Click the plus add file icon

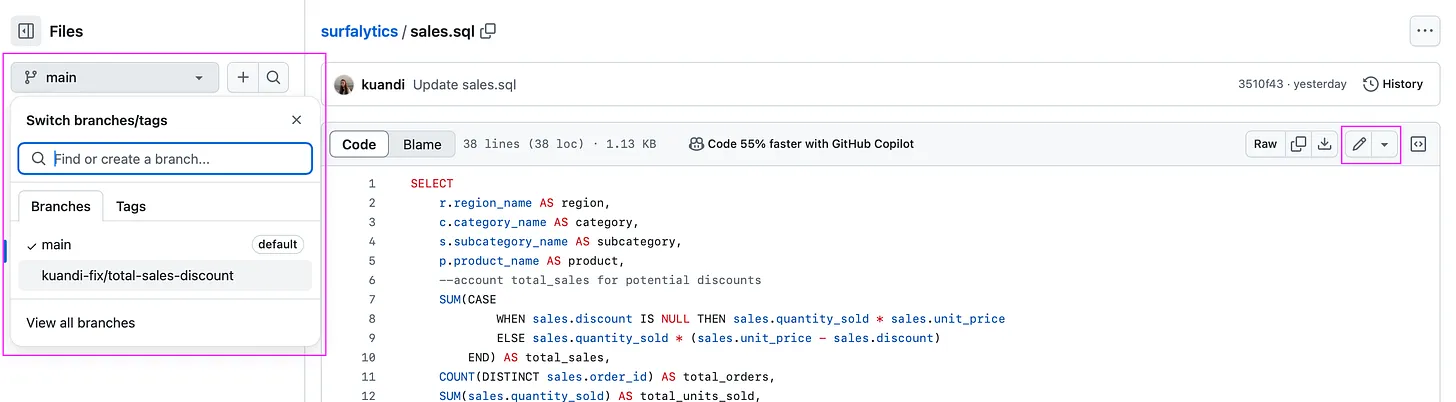pyautogui.click(x=243, y=77)
